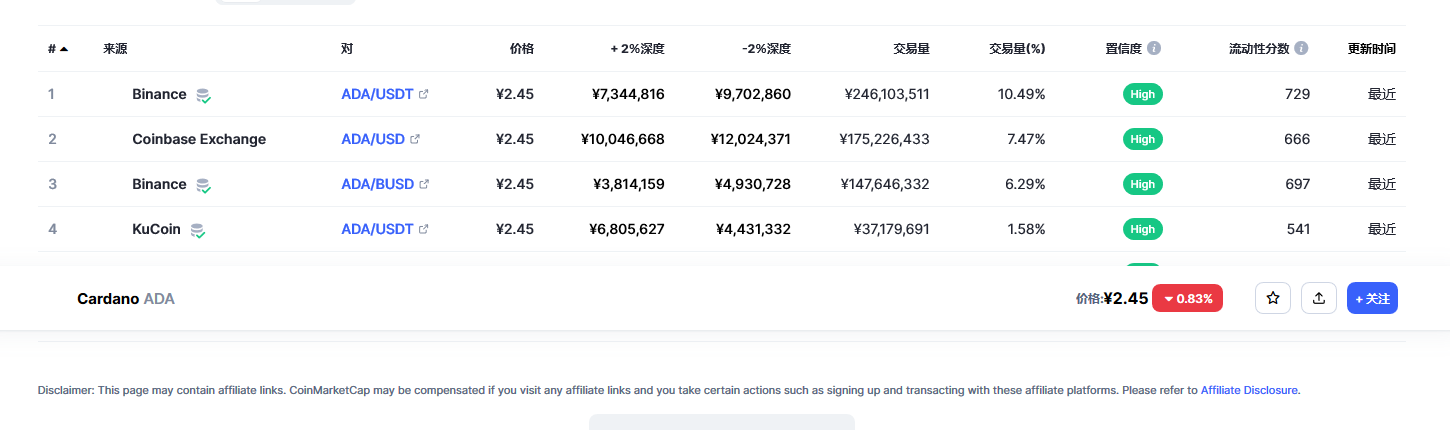The width and height of the screenshot is (1450, 430).
Task: Click the red -0.83% change badge
Action: click(1187, 298)
